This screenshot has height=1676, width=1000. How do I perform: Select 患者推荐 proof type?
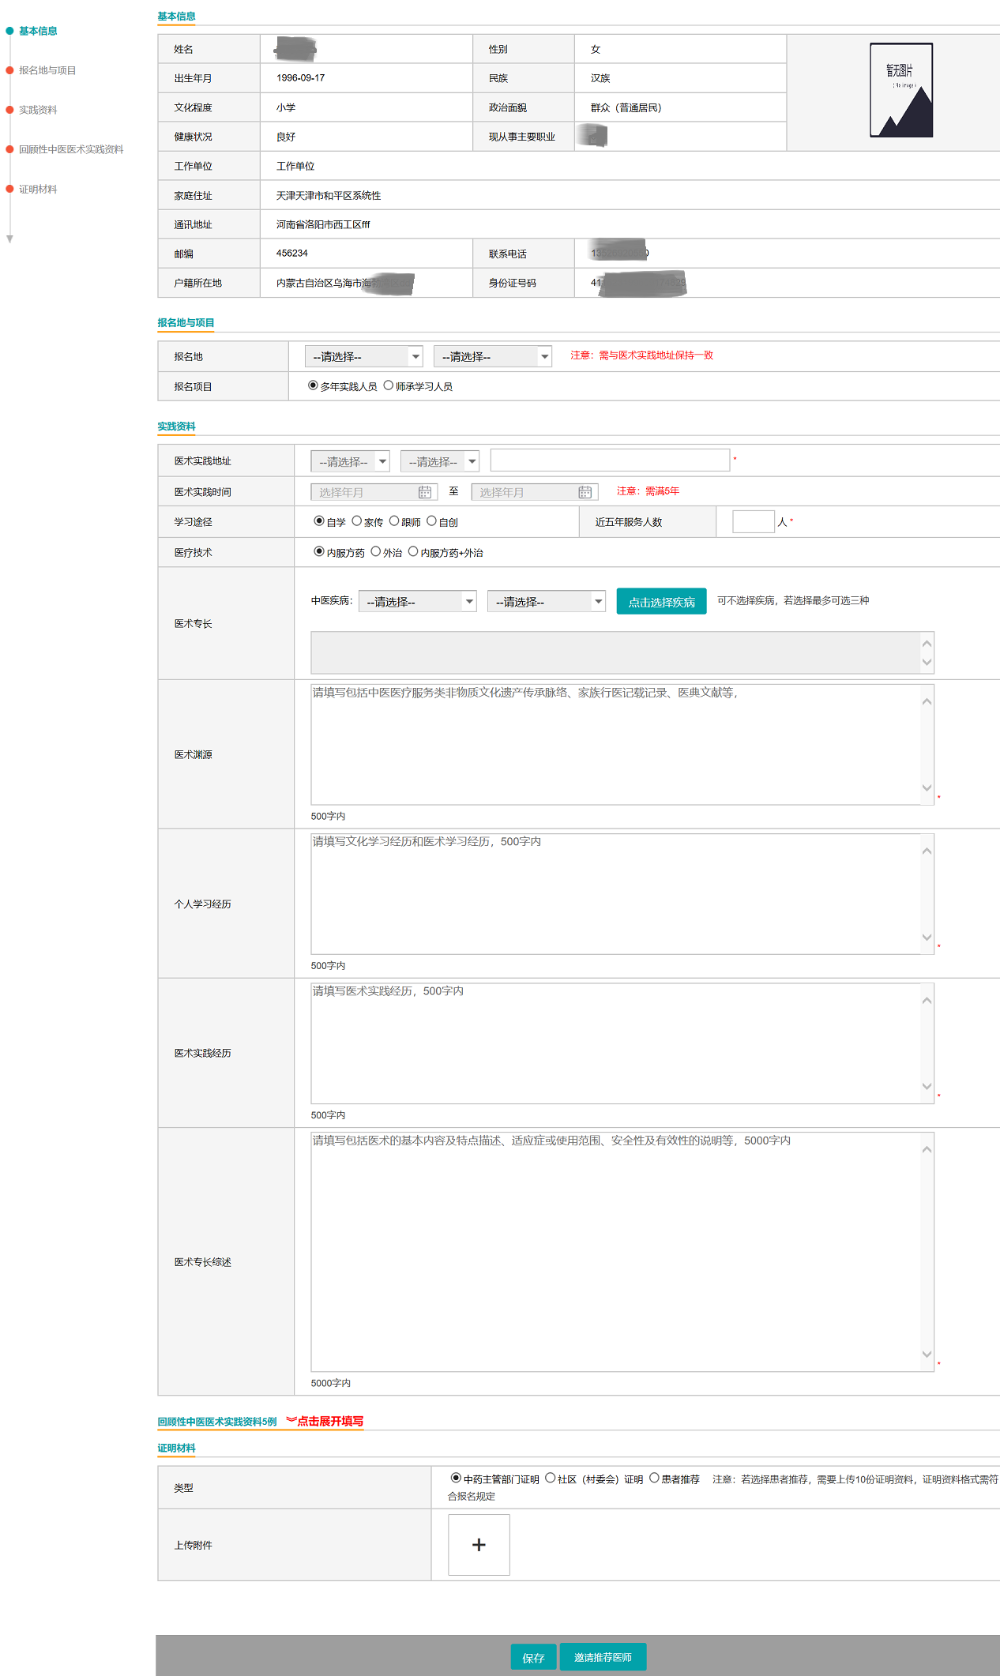(654, 1478)
